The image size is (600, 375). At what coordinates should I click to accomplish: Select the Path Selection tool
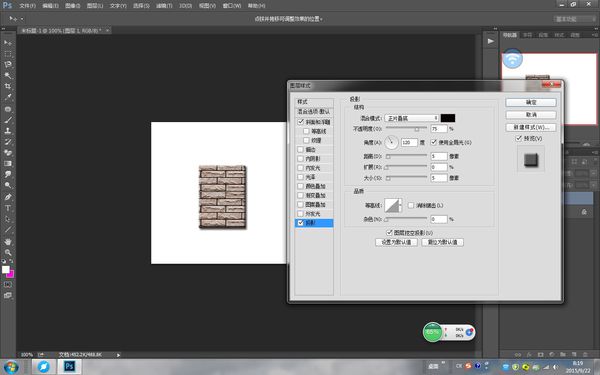pyautogui.click(x=8, y=219)
